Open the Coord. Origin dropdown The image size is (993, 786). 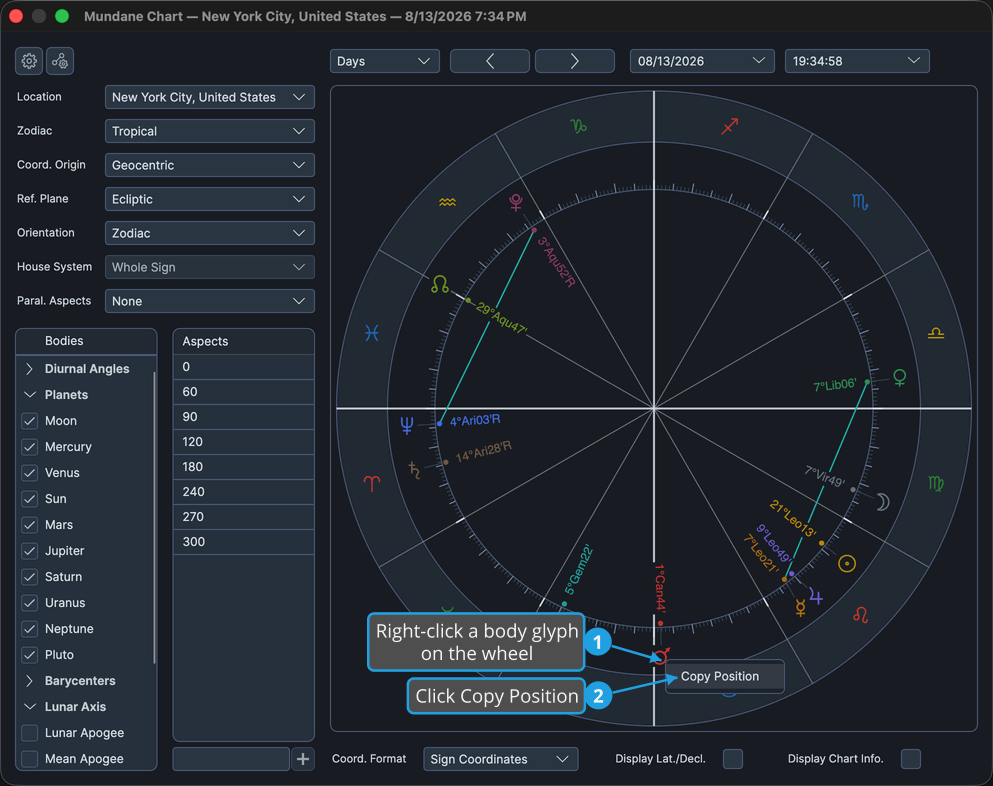pyautogui.click(x=210, y=165)
